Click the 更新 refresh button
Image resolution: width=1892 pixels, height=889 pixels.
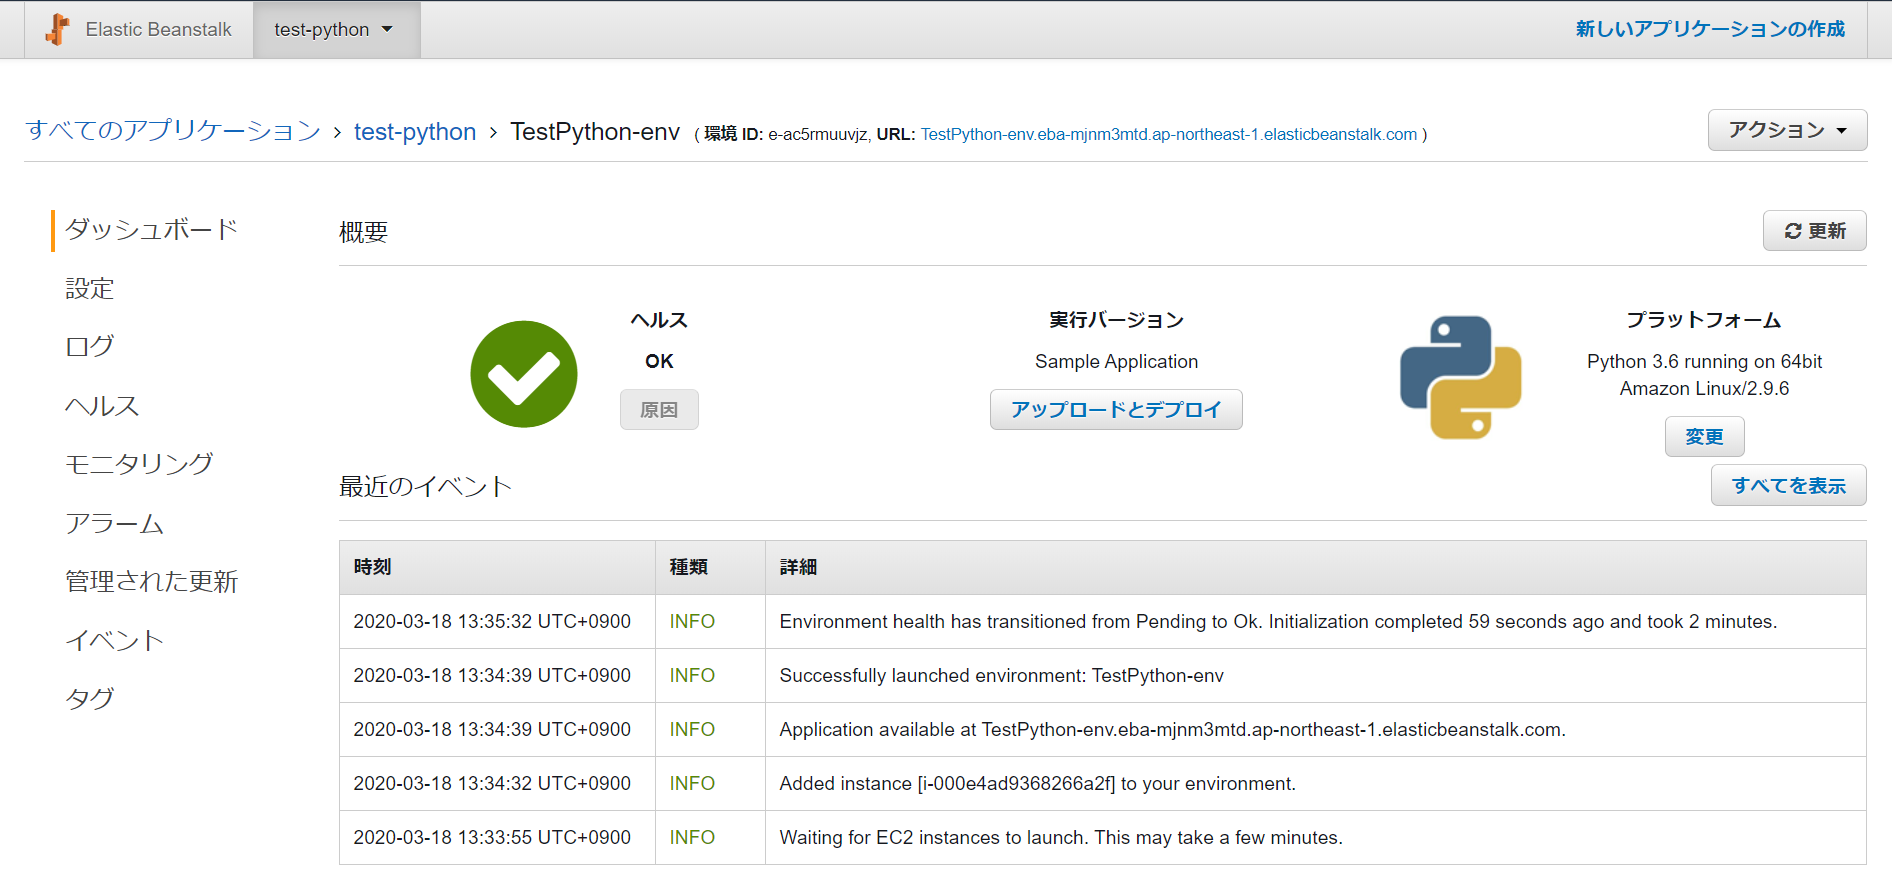click(1814, 231)
